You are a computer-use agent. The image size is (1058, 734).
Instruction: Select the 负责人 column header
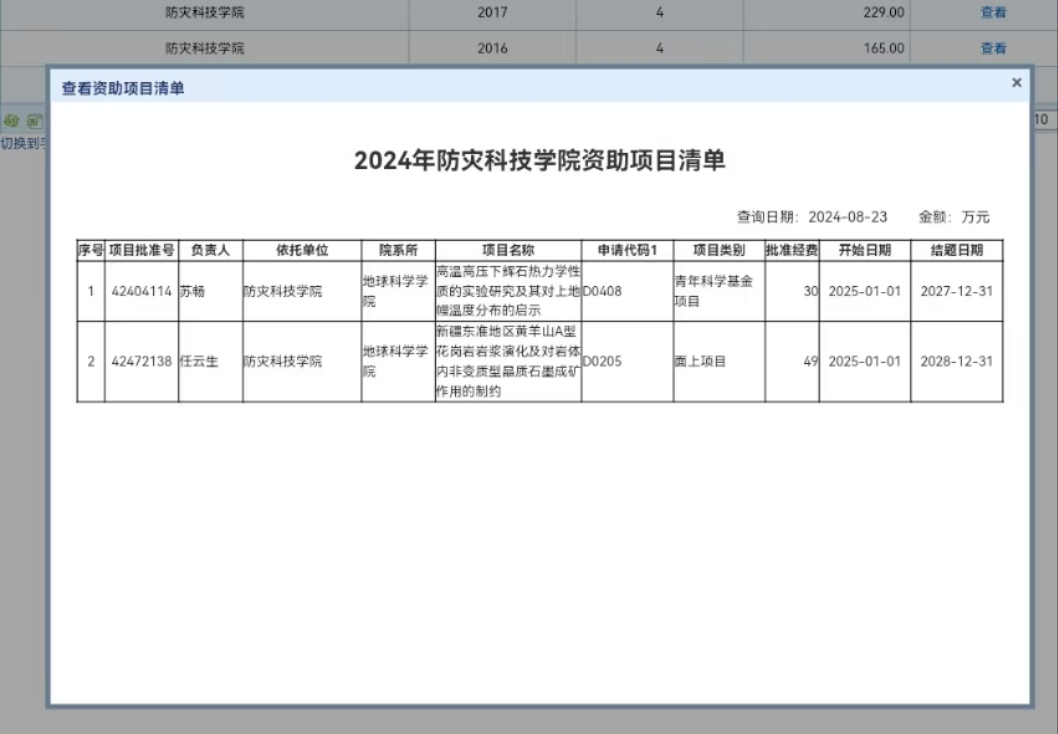click(x=210, y=250)
